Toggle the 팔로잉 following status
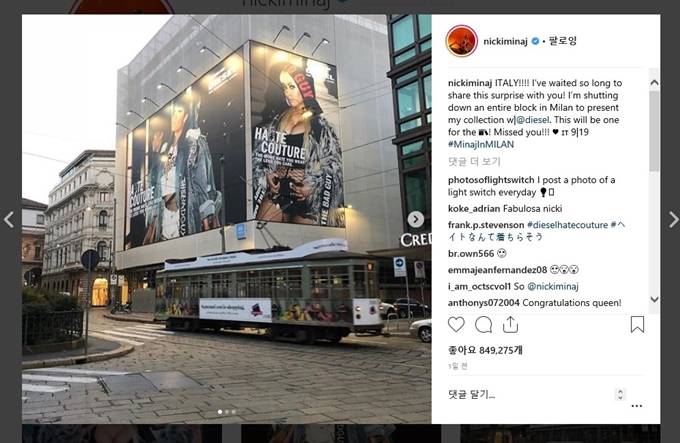This screenshot has height=443, width=680. [563, 41]
